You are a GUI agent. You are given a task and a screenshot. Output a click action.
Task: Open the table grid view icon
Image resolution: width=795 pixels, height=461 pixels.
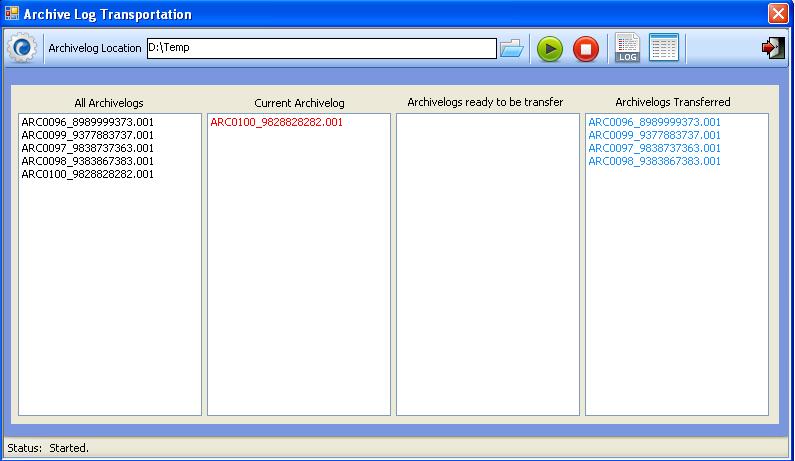[664, 48]
